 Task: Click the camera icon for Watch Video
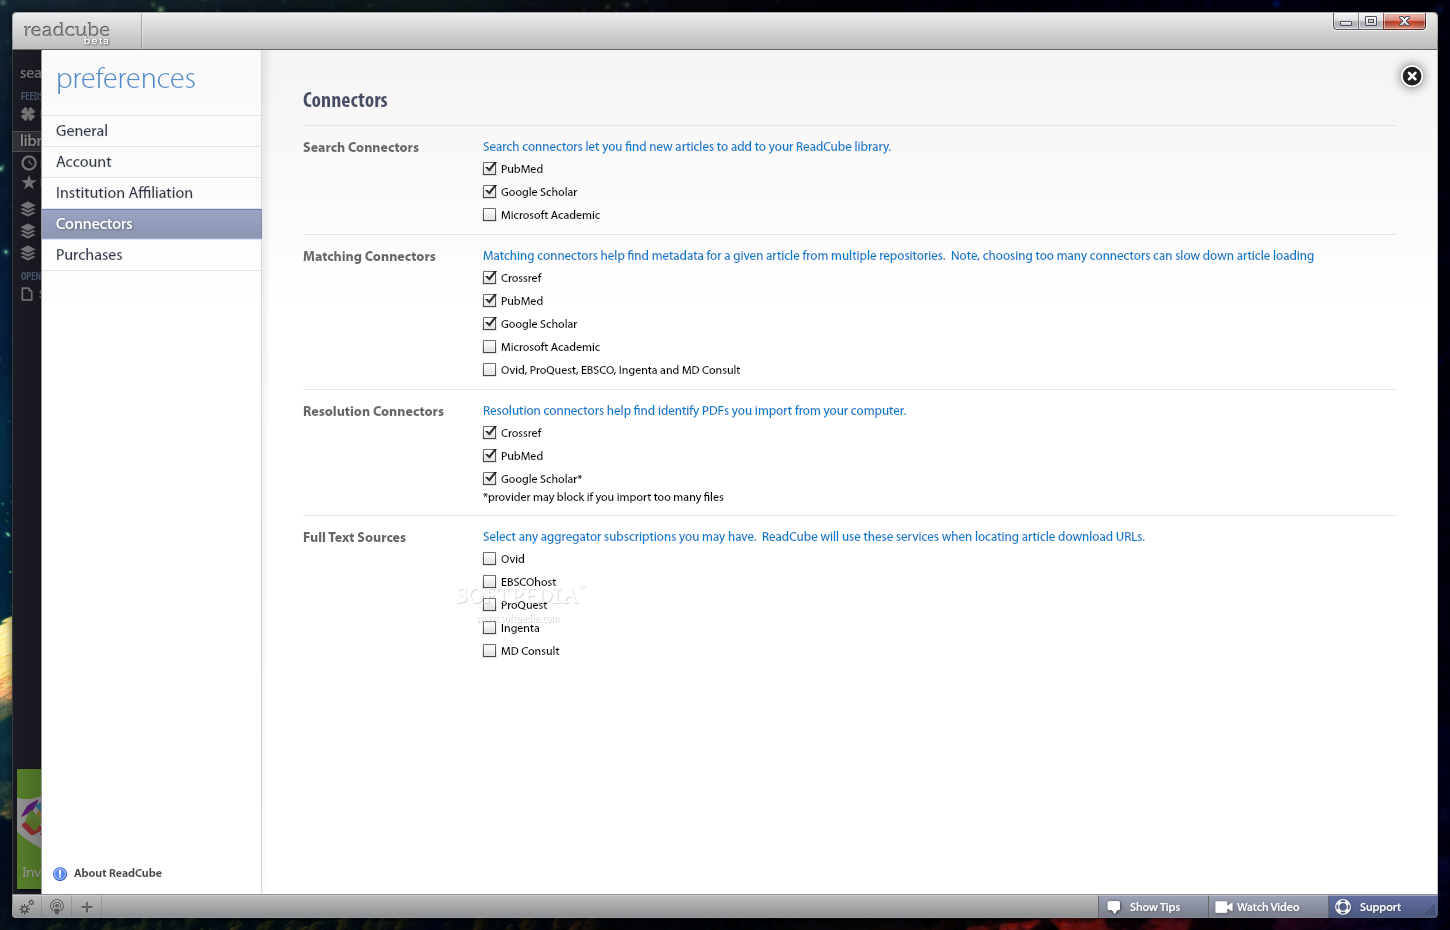coord(1223,907)
